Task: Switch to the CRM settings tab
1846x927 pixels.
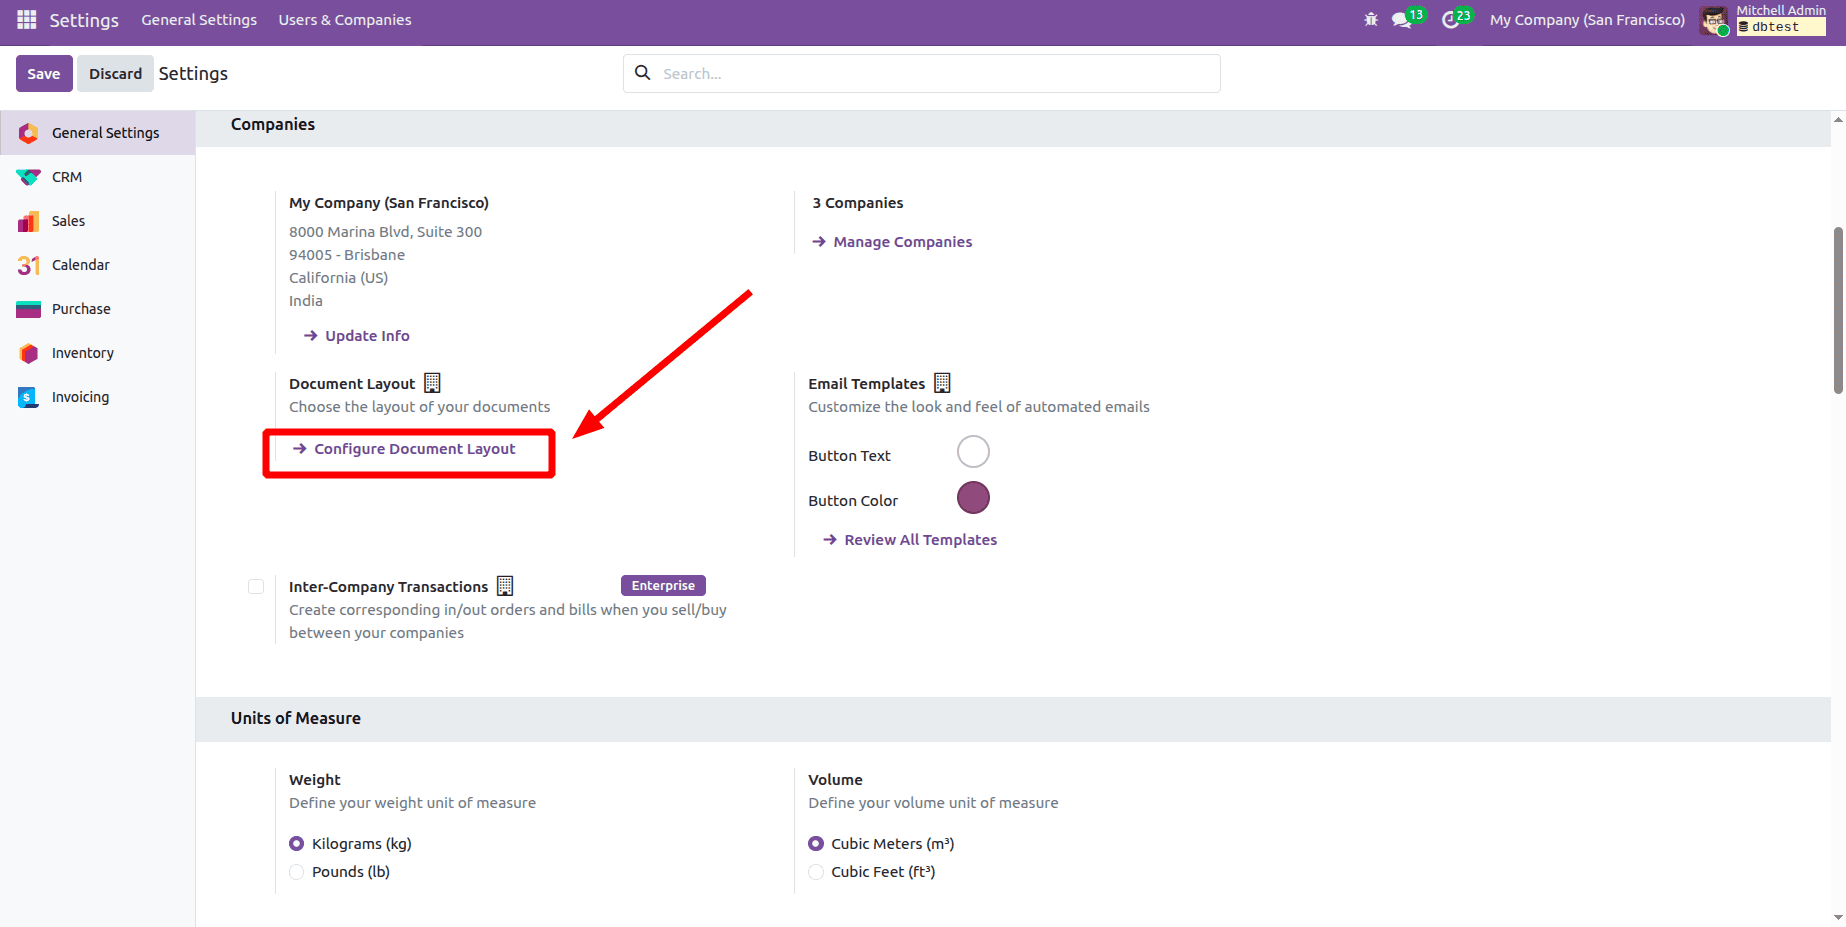Action: [98, 177]
